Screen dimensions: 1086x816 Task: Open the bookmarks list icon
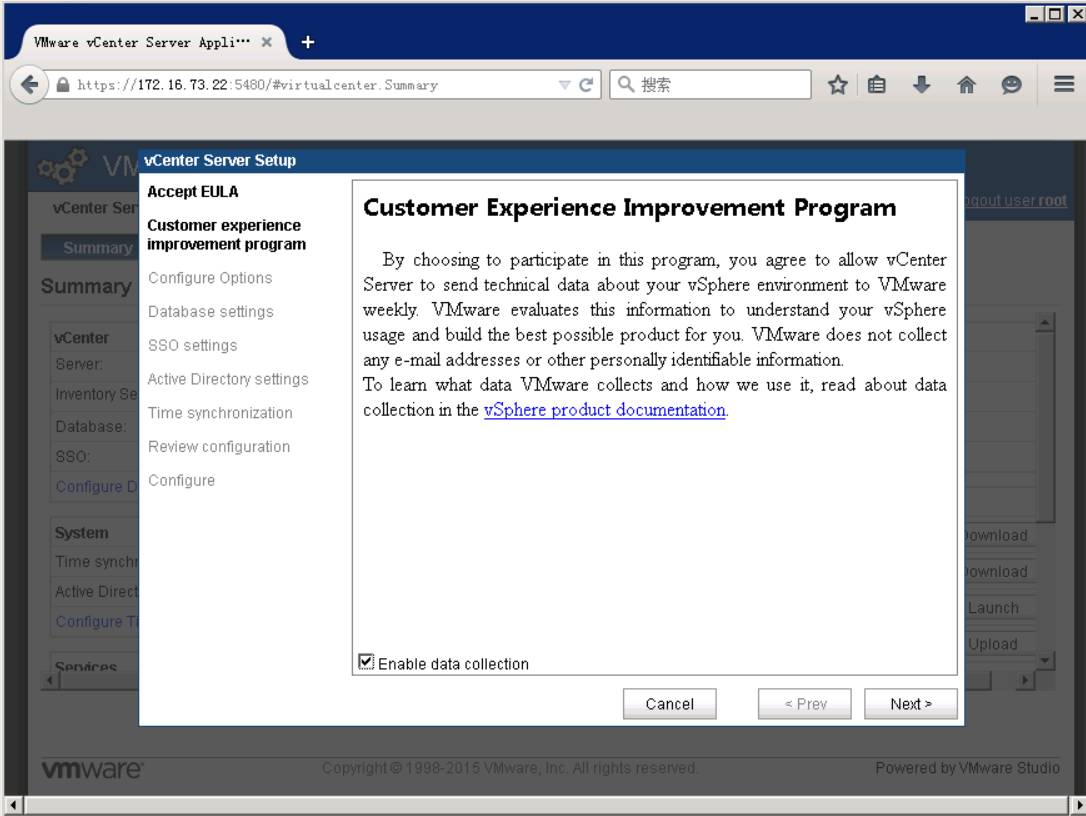877,85
